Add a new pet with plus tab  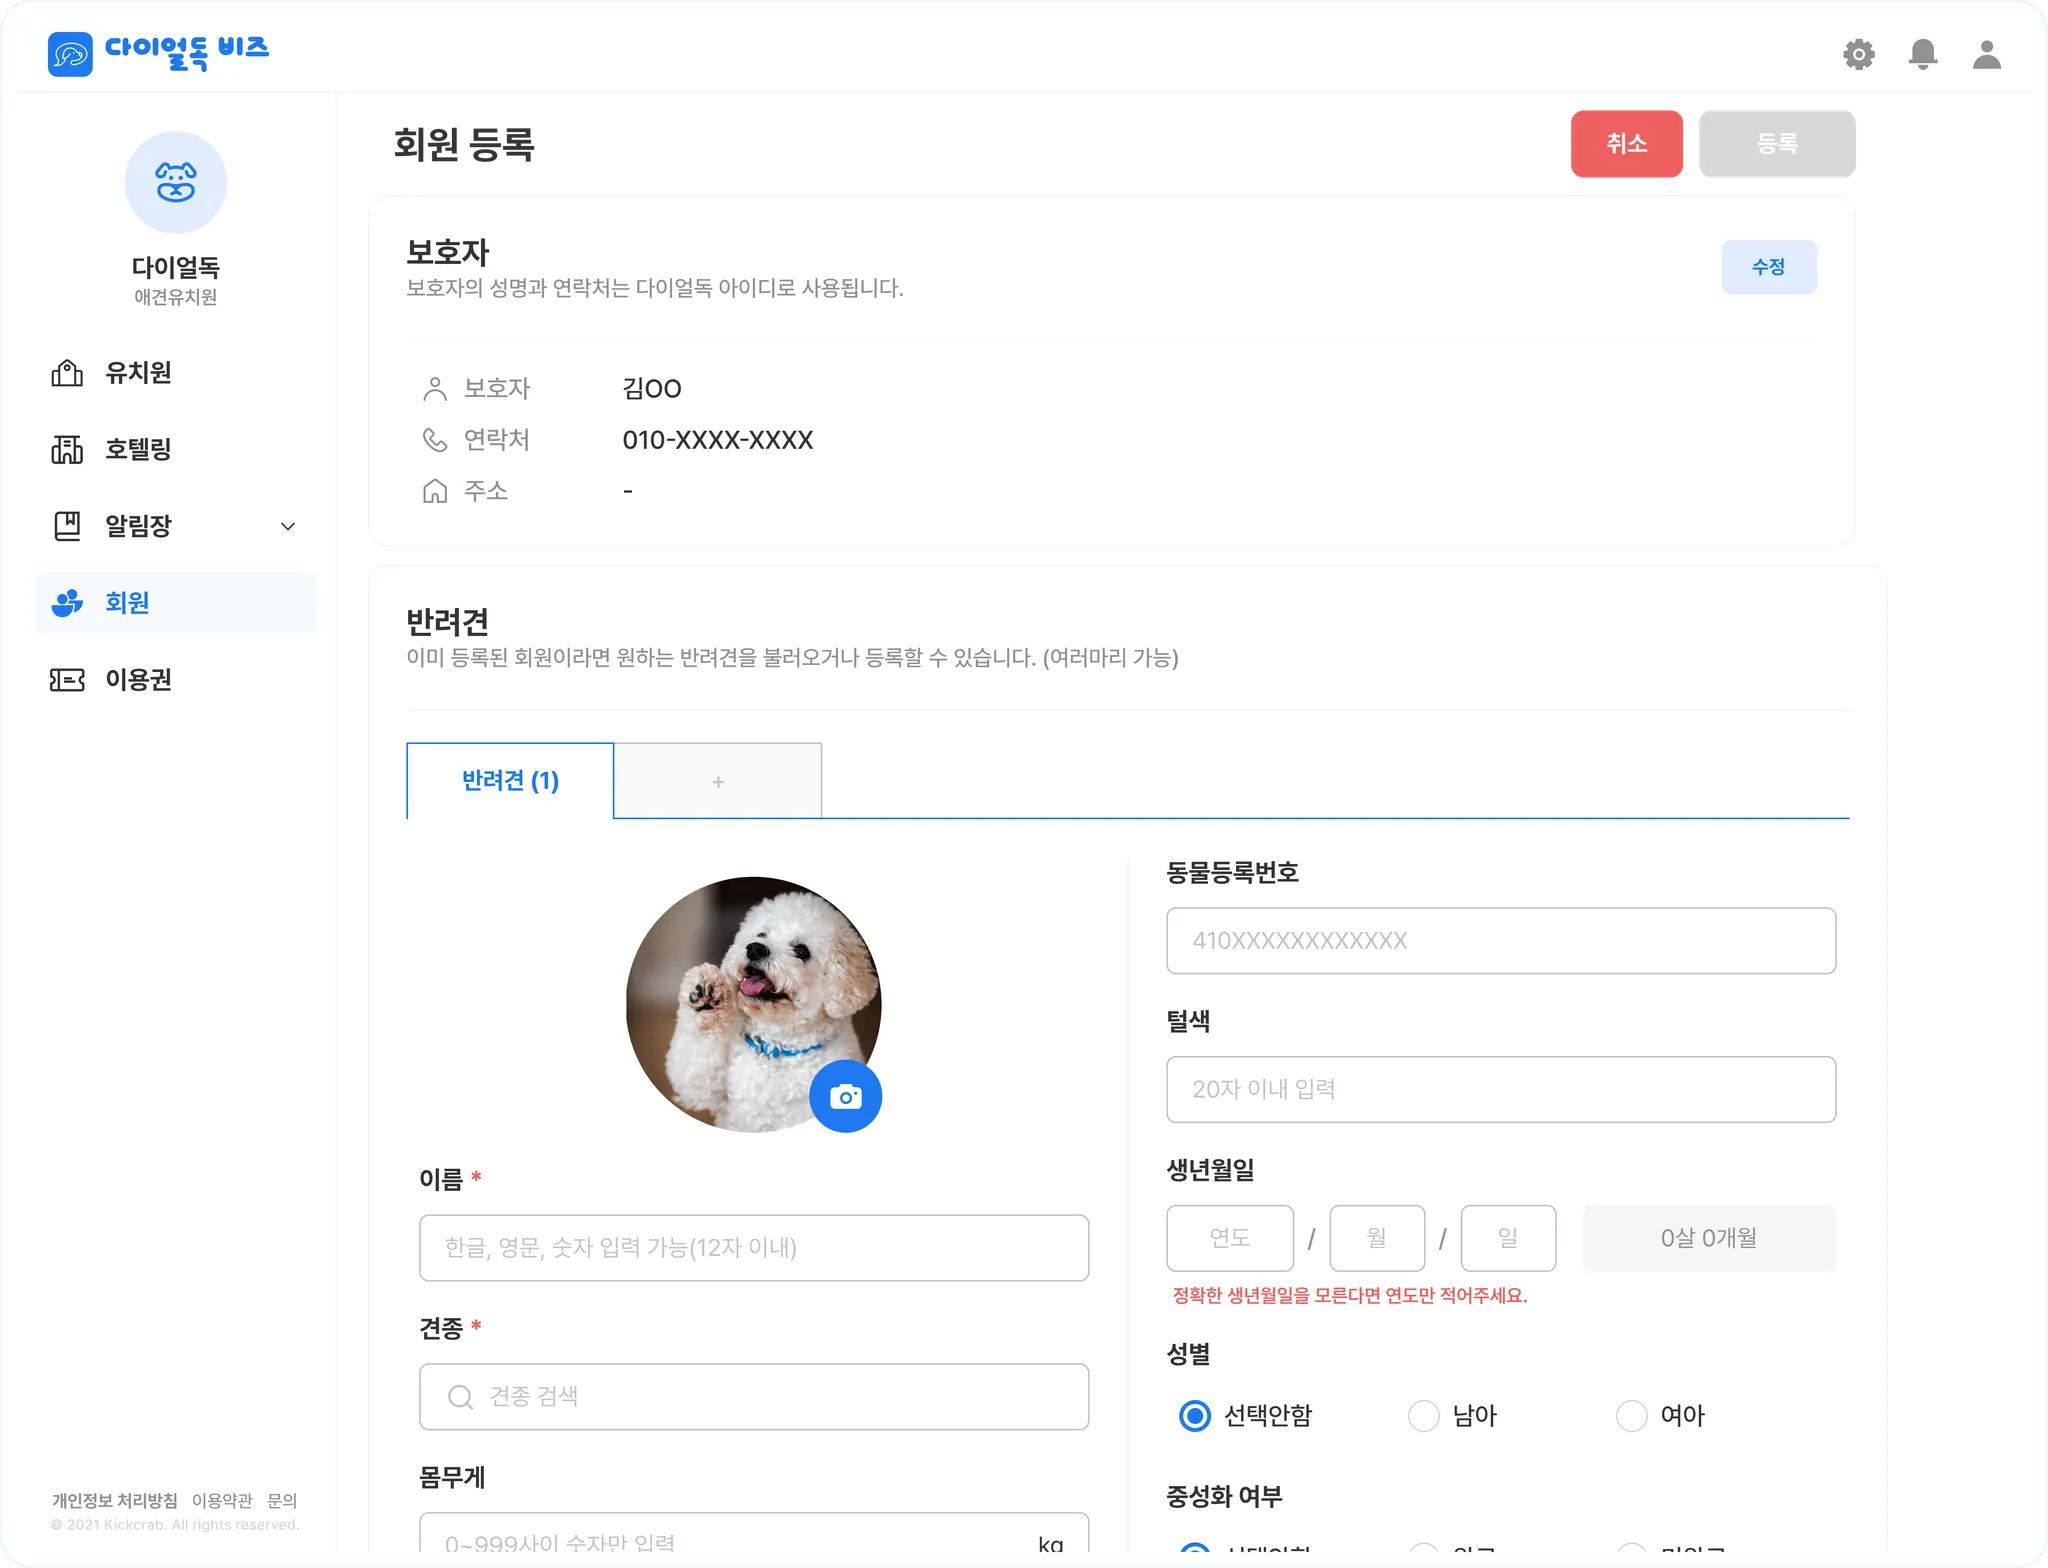click(717, 781)
